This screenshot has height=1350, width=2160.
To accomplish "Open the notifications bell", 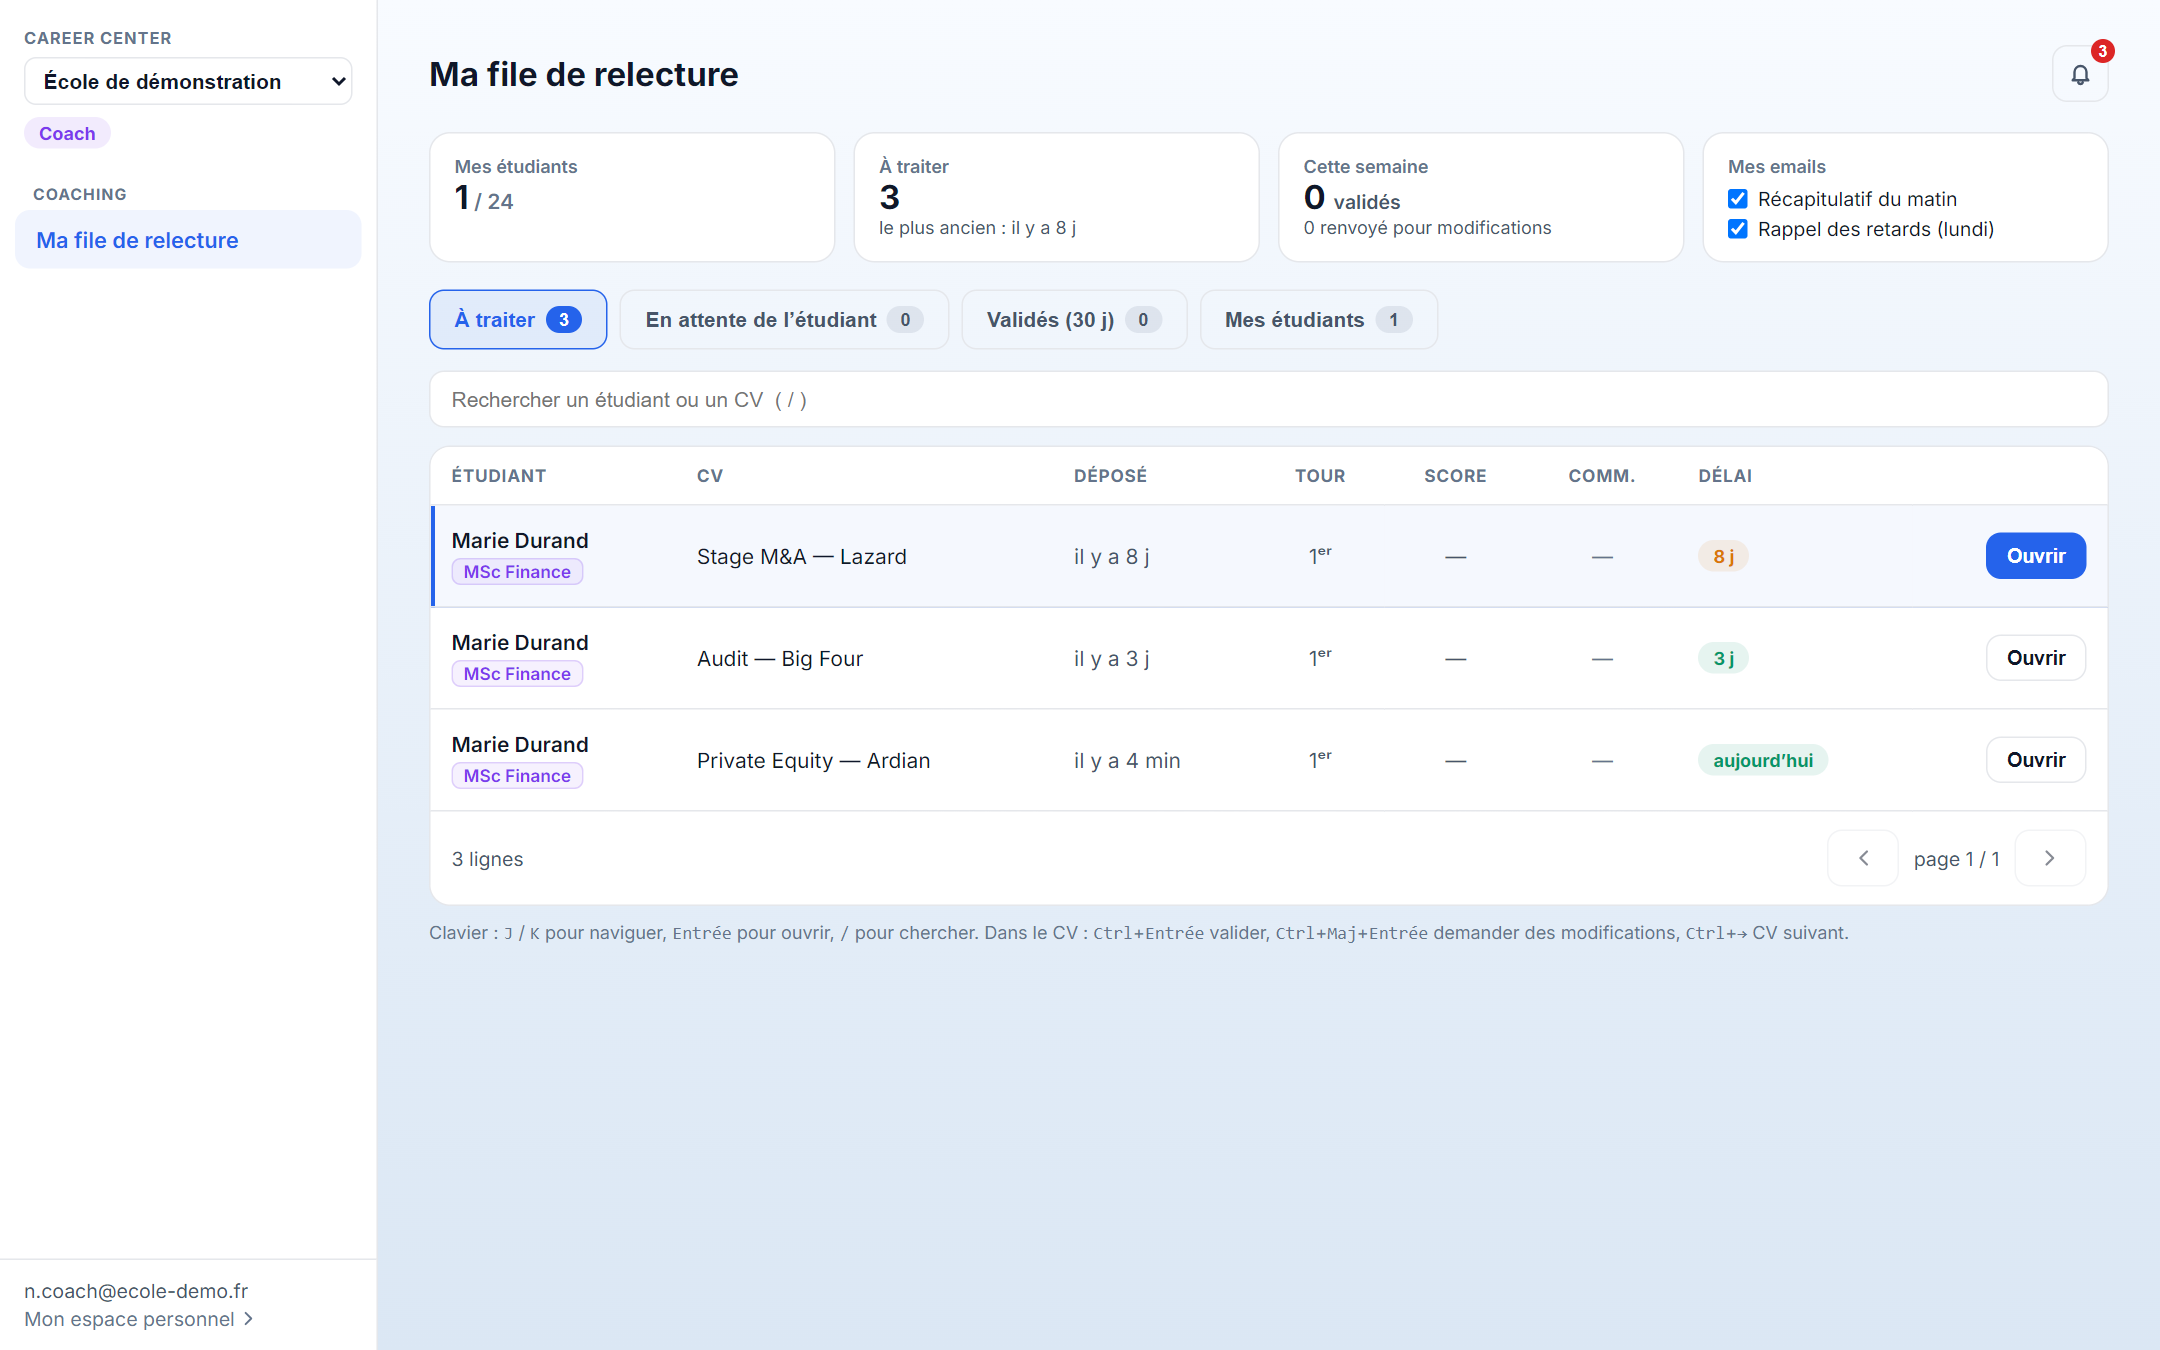I will click(2080, 75).
